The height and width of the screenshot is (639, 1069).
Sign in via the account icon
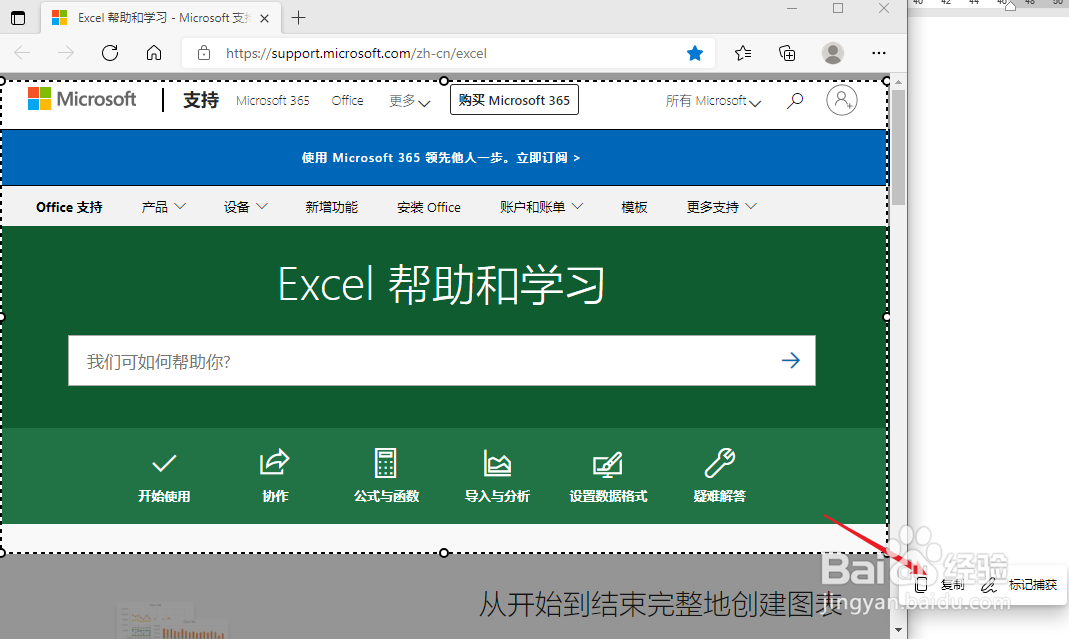click(841, 100)
